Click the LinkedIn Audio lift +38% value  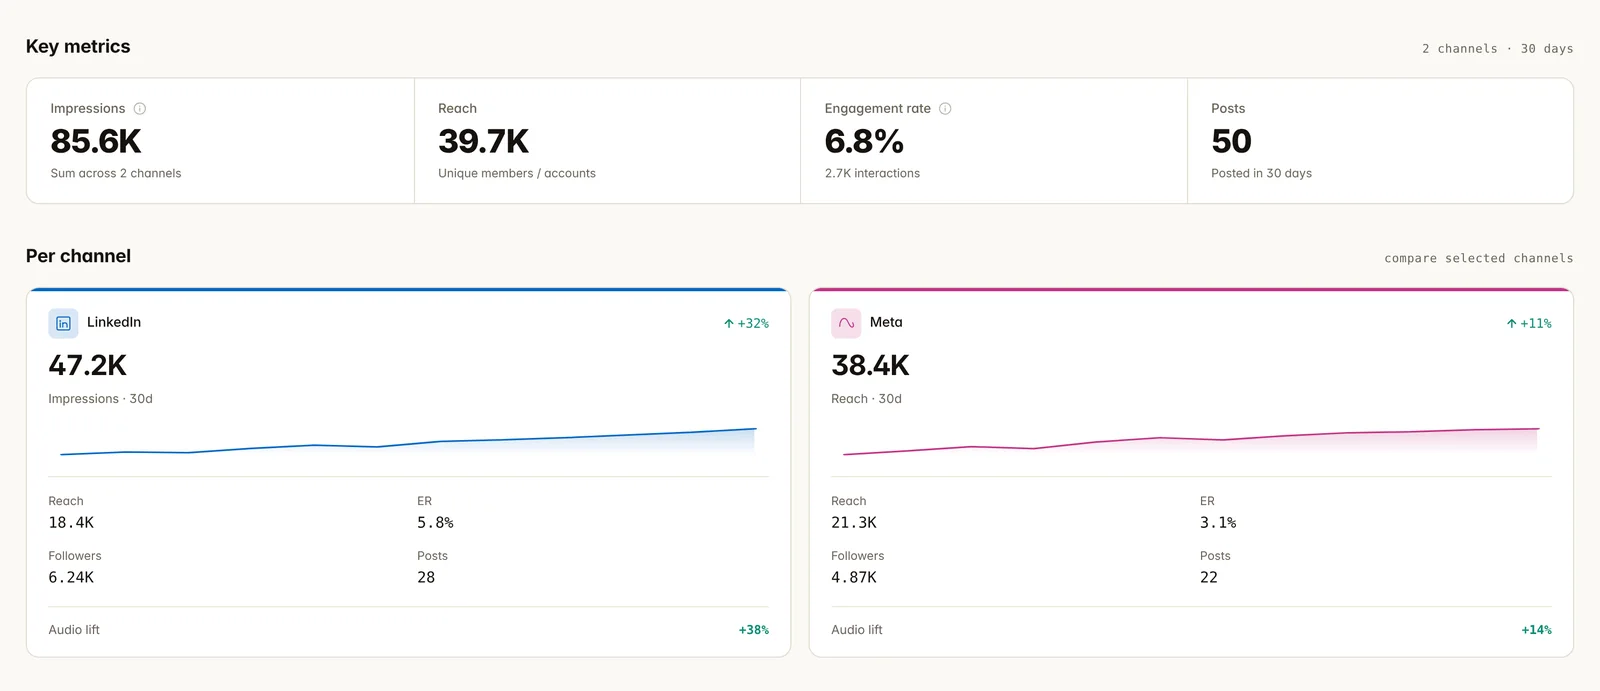pyautogui.click(x=754, y=630)
